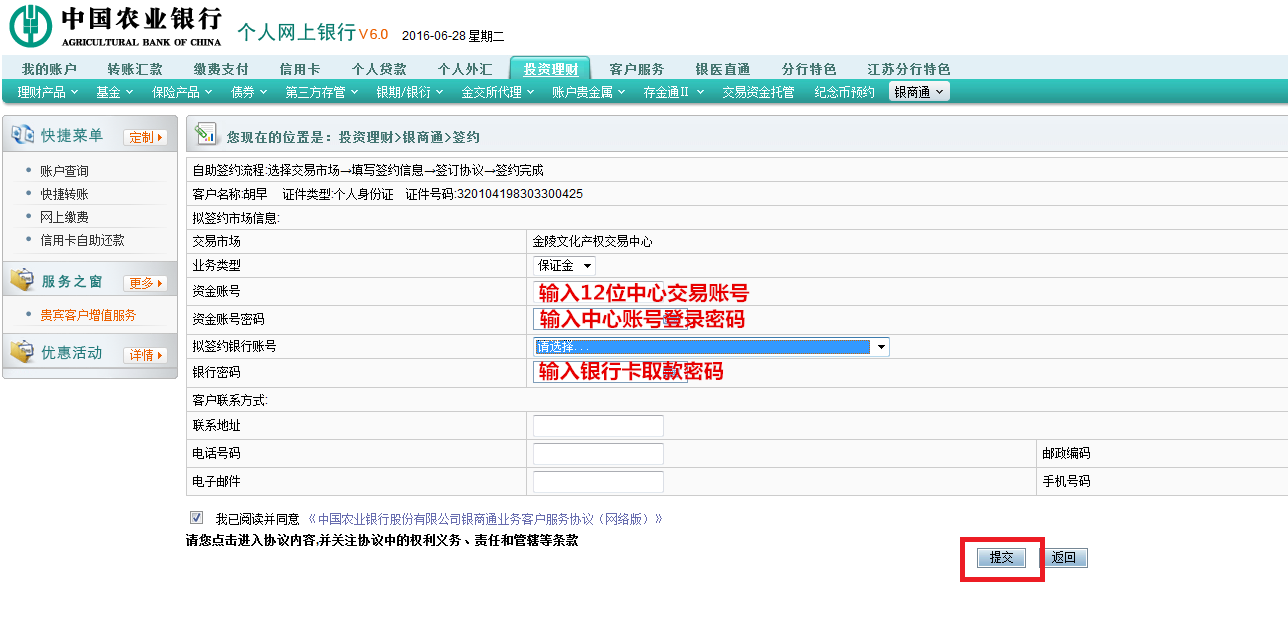
Task: Open the 个人外汇 tab
Action: [465, 69]
